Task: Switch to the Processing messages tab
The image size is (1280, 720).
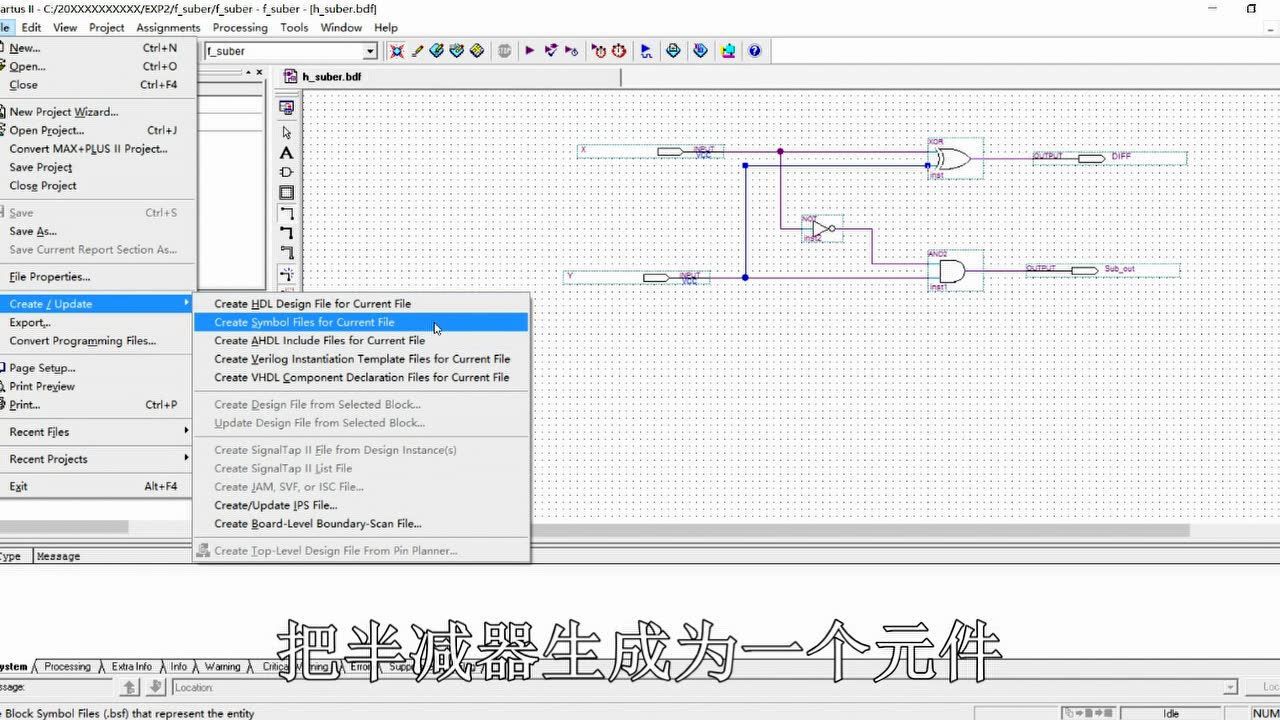Action: tap(67, 667)
